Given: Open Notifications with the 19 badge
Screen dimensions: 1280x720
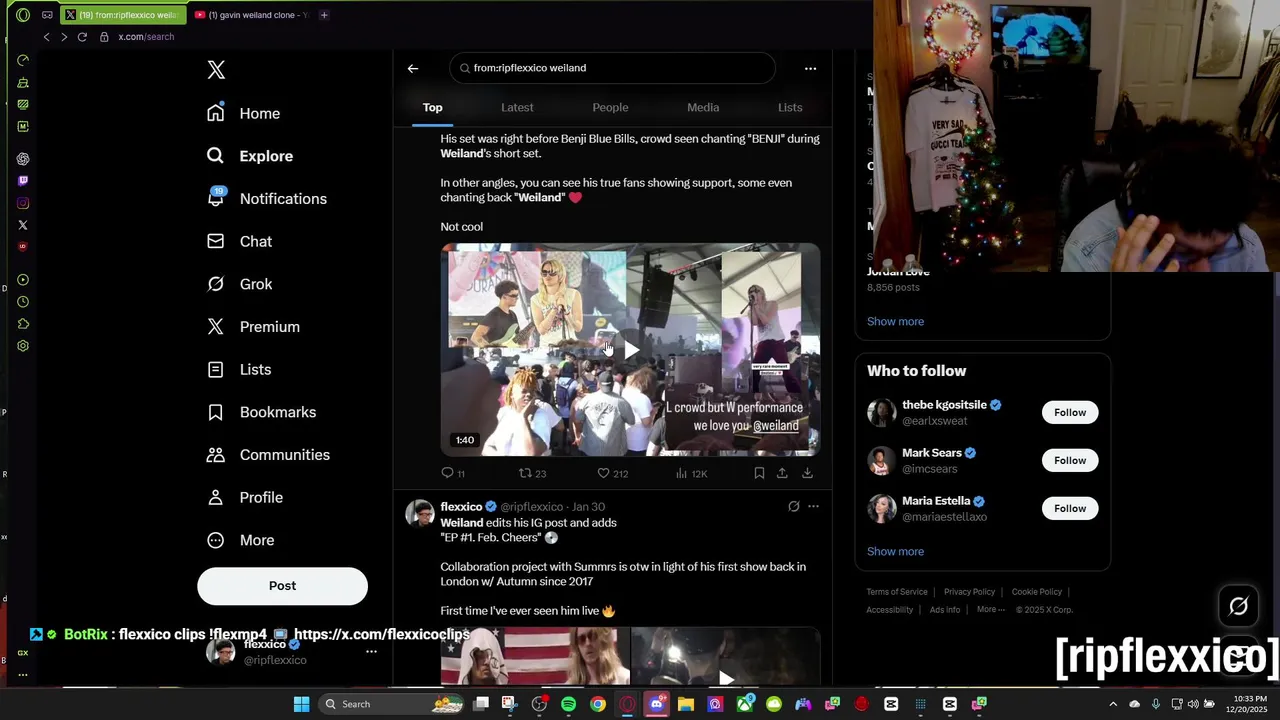Looking at the screenshot, I should (x=267, y=199).
